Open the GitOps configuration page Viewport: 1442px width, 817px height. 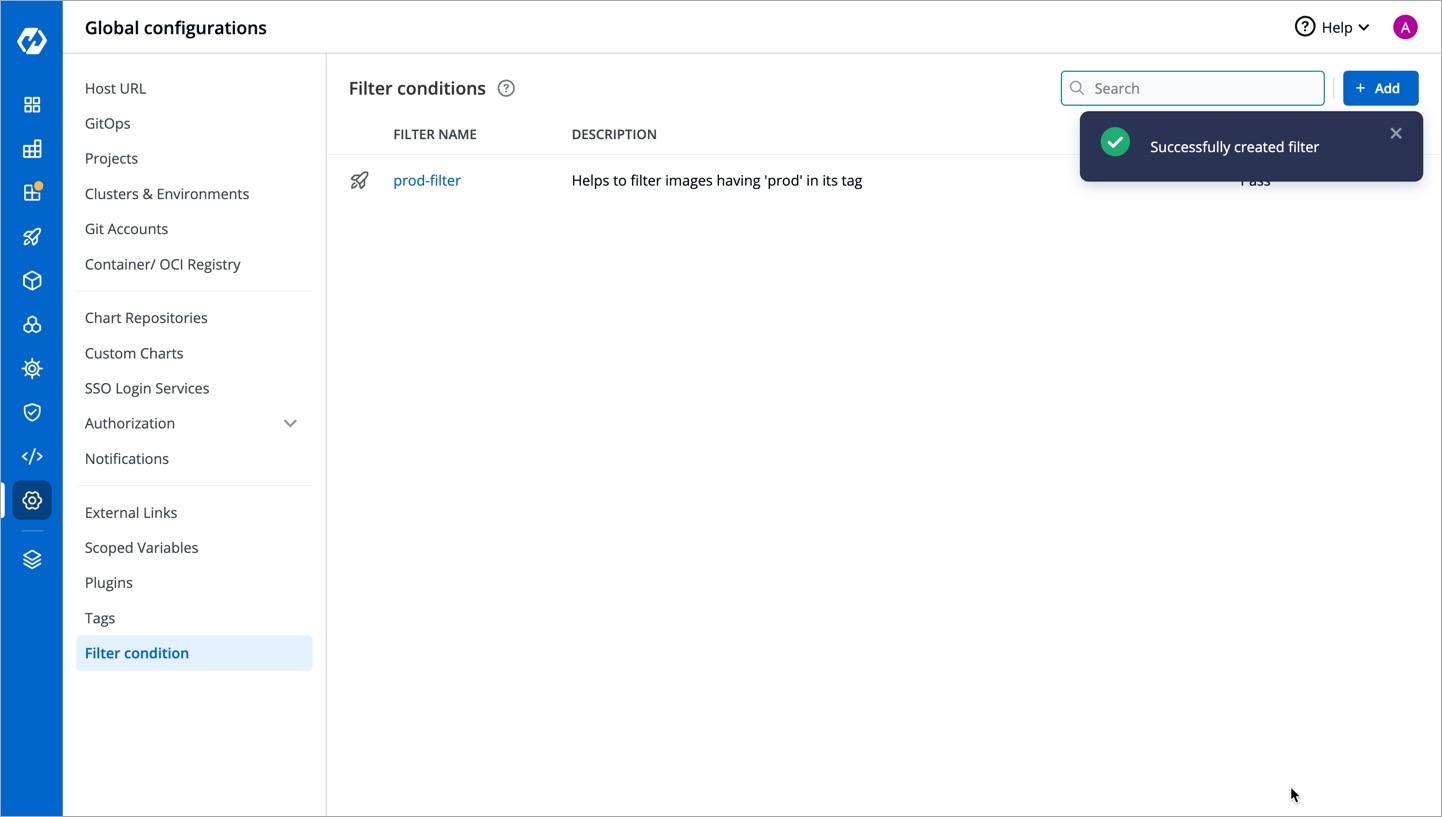point(107,123)
